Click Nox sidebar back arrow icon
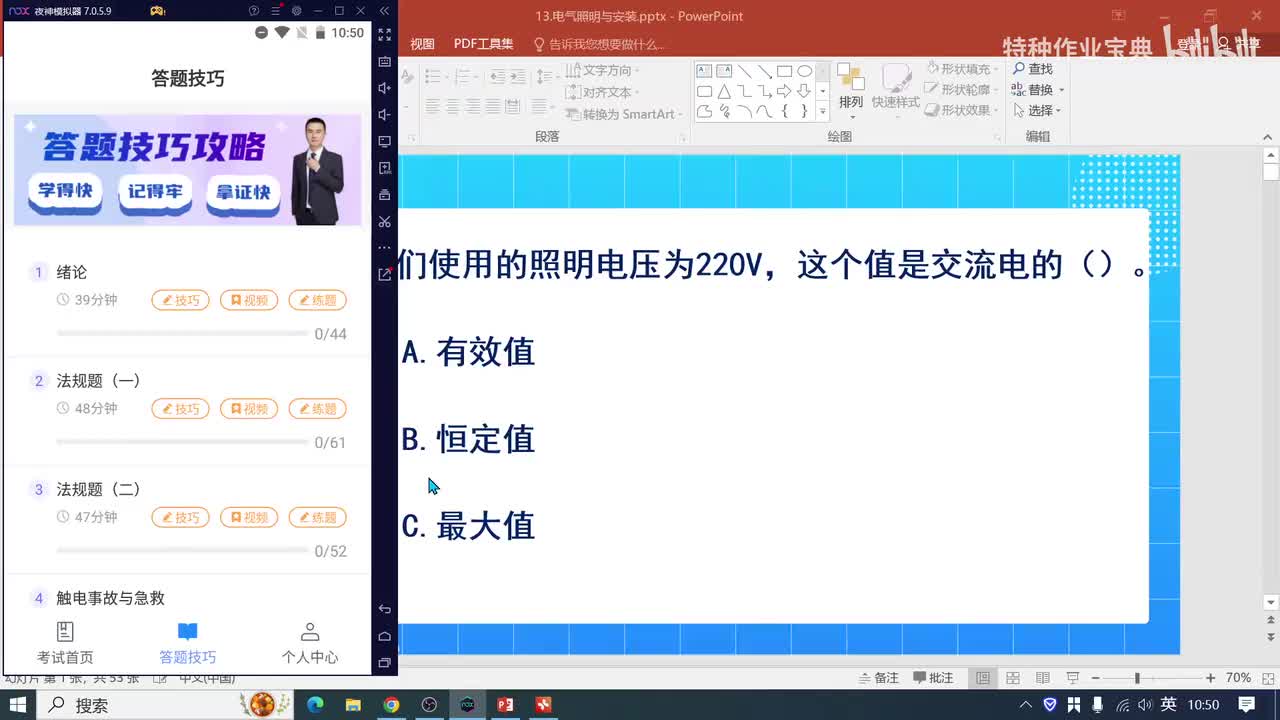 pyautogui.click(x=385, y=609)
